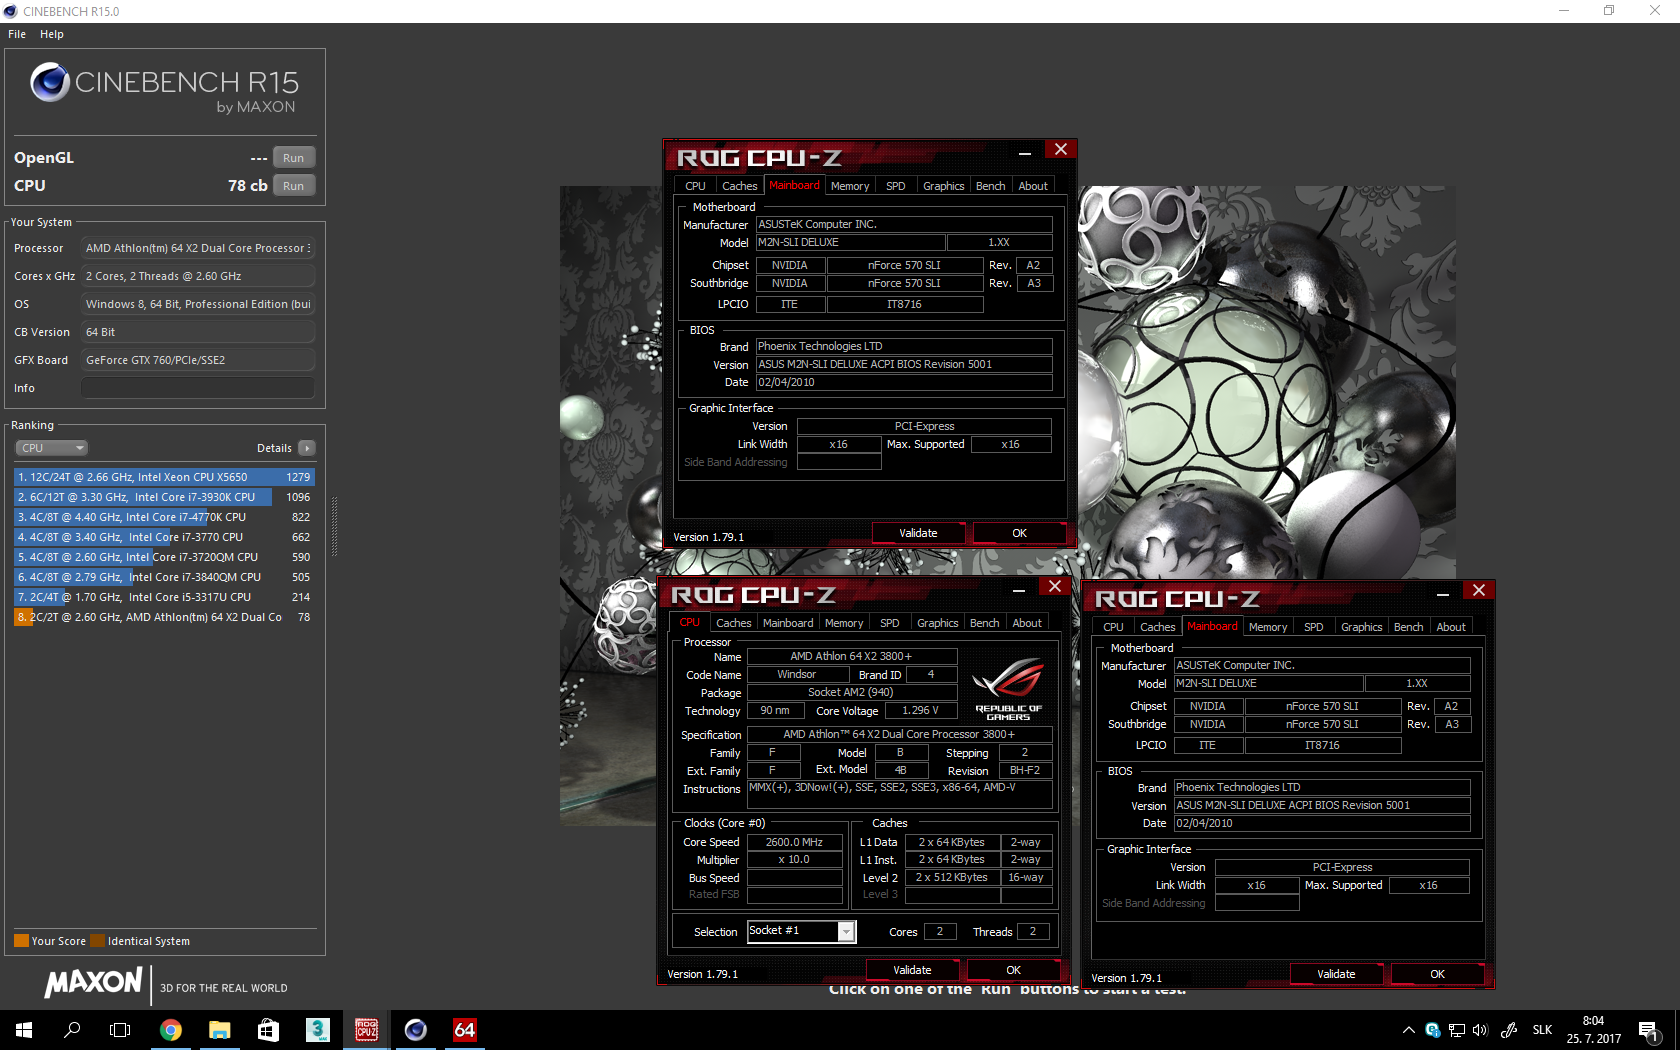Open SPD tab in top CPU-Z window
The image size is (1680, 1050).
pyautogui.click(x=896, y=186)
